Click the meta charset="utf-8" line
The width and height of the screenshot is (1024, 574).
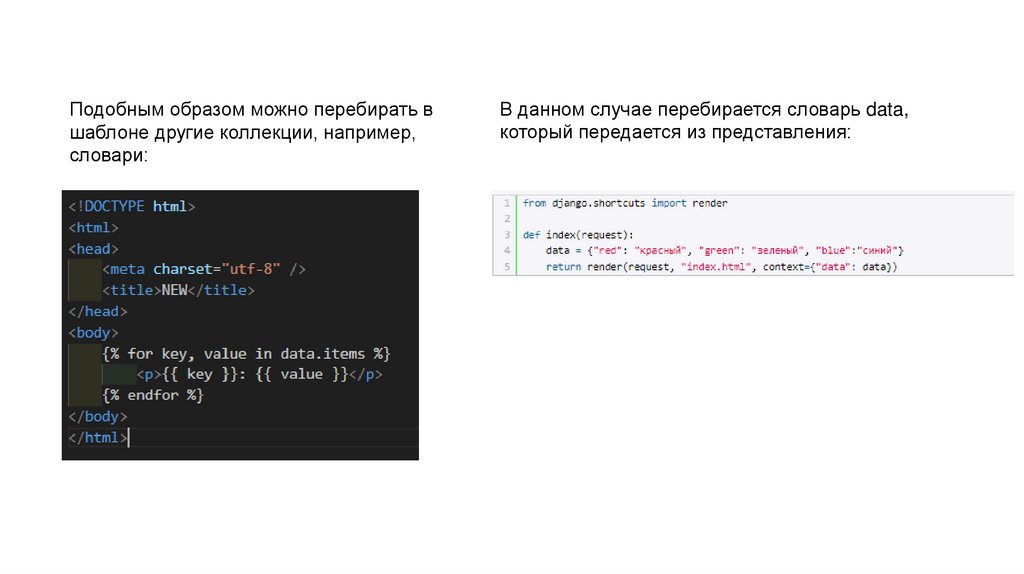click(204, 269)
